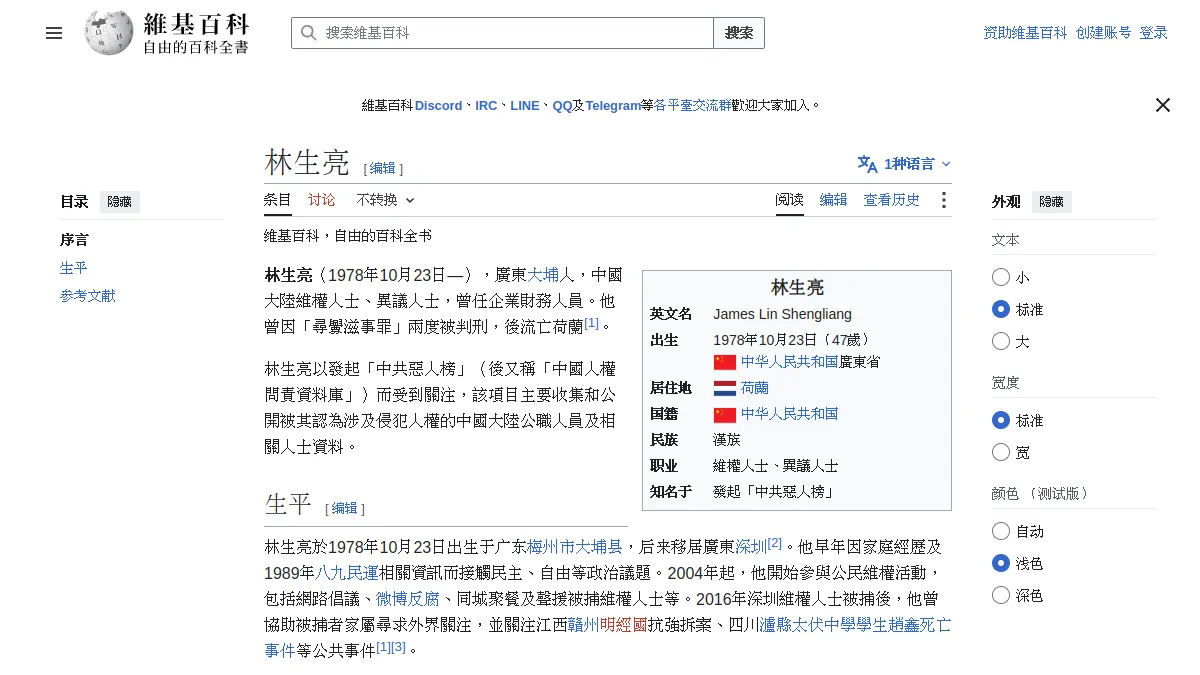The height and width of the screenshot is (675, 1200).
Task: Click the China flag in 国籍 row
Action: pyautogui.click(x=725, y=414)
